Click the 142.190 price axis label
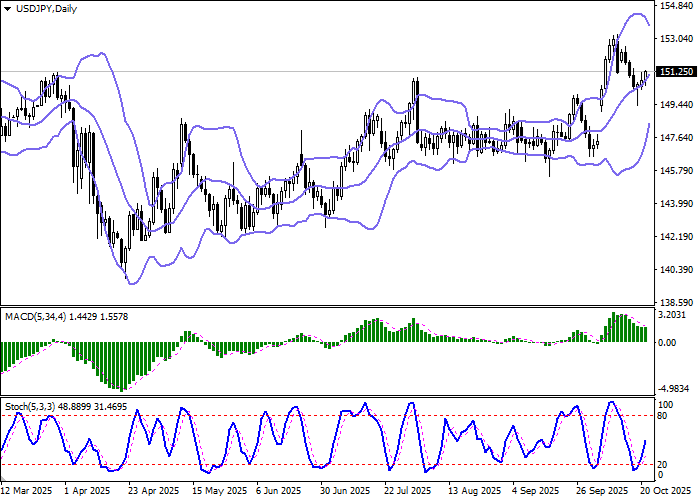 point(678,237)
